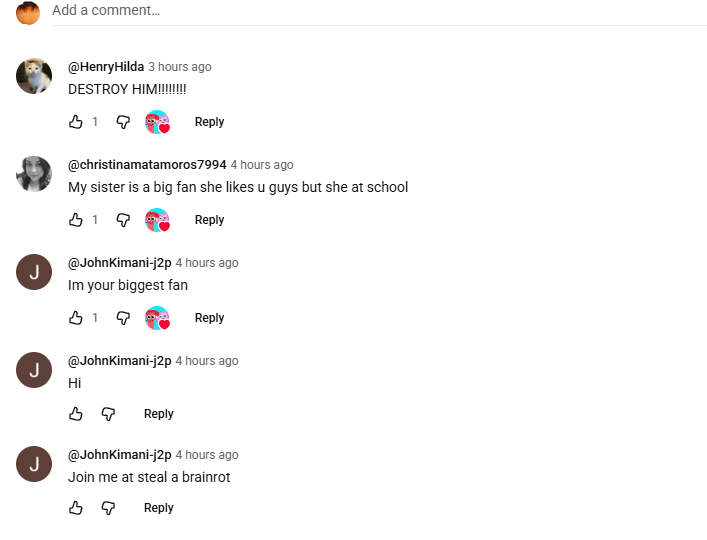
Task: Like the 'DESTROY HIM!!!!!!!!!' comment
Action: 76,122
